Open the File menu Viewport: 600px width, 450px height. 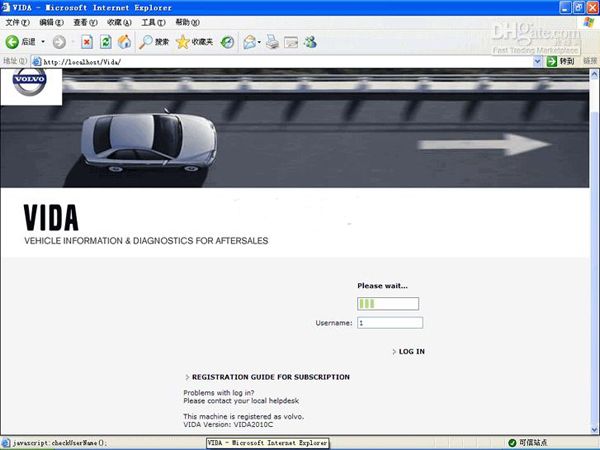(17, 22)
